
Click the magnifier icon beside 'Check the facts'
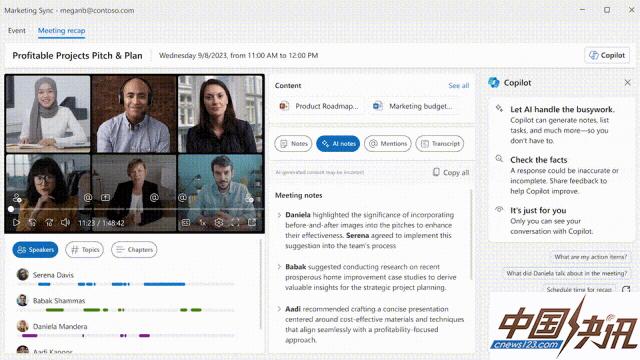point(499,159)
